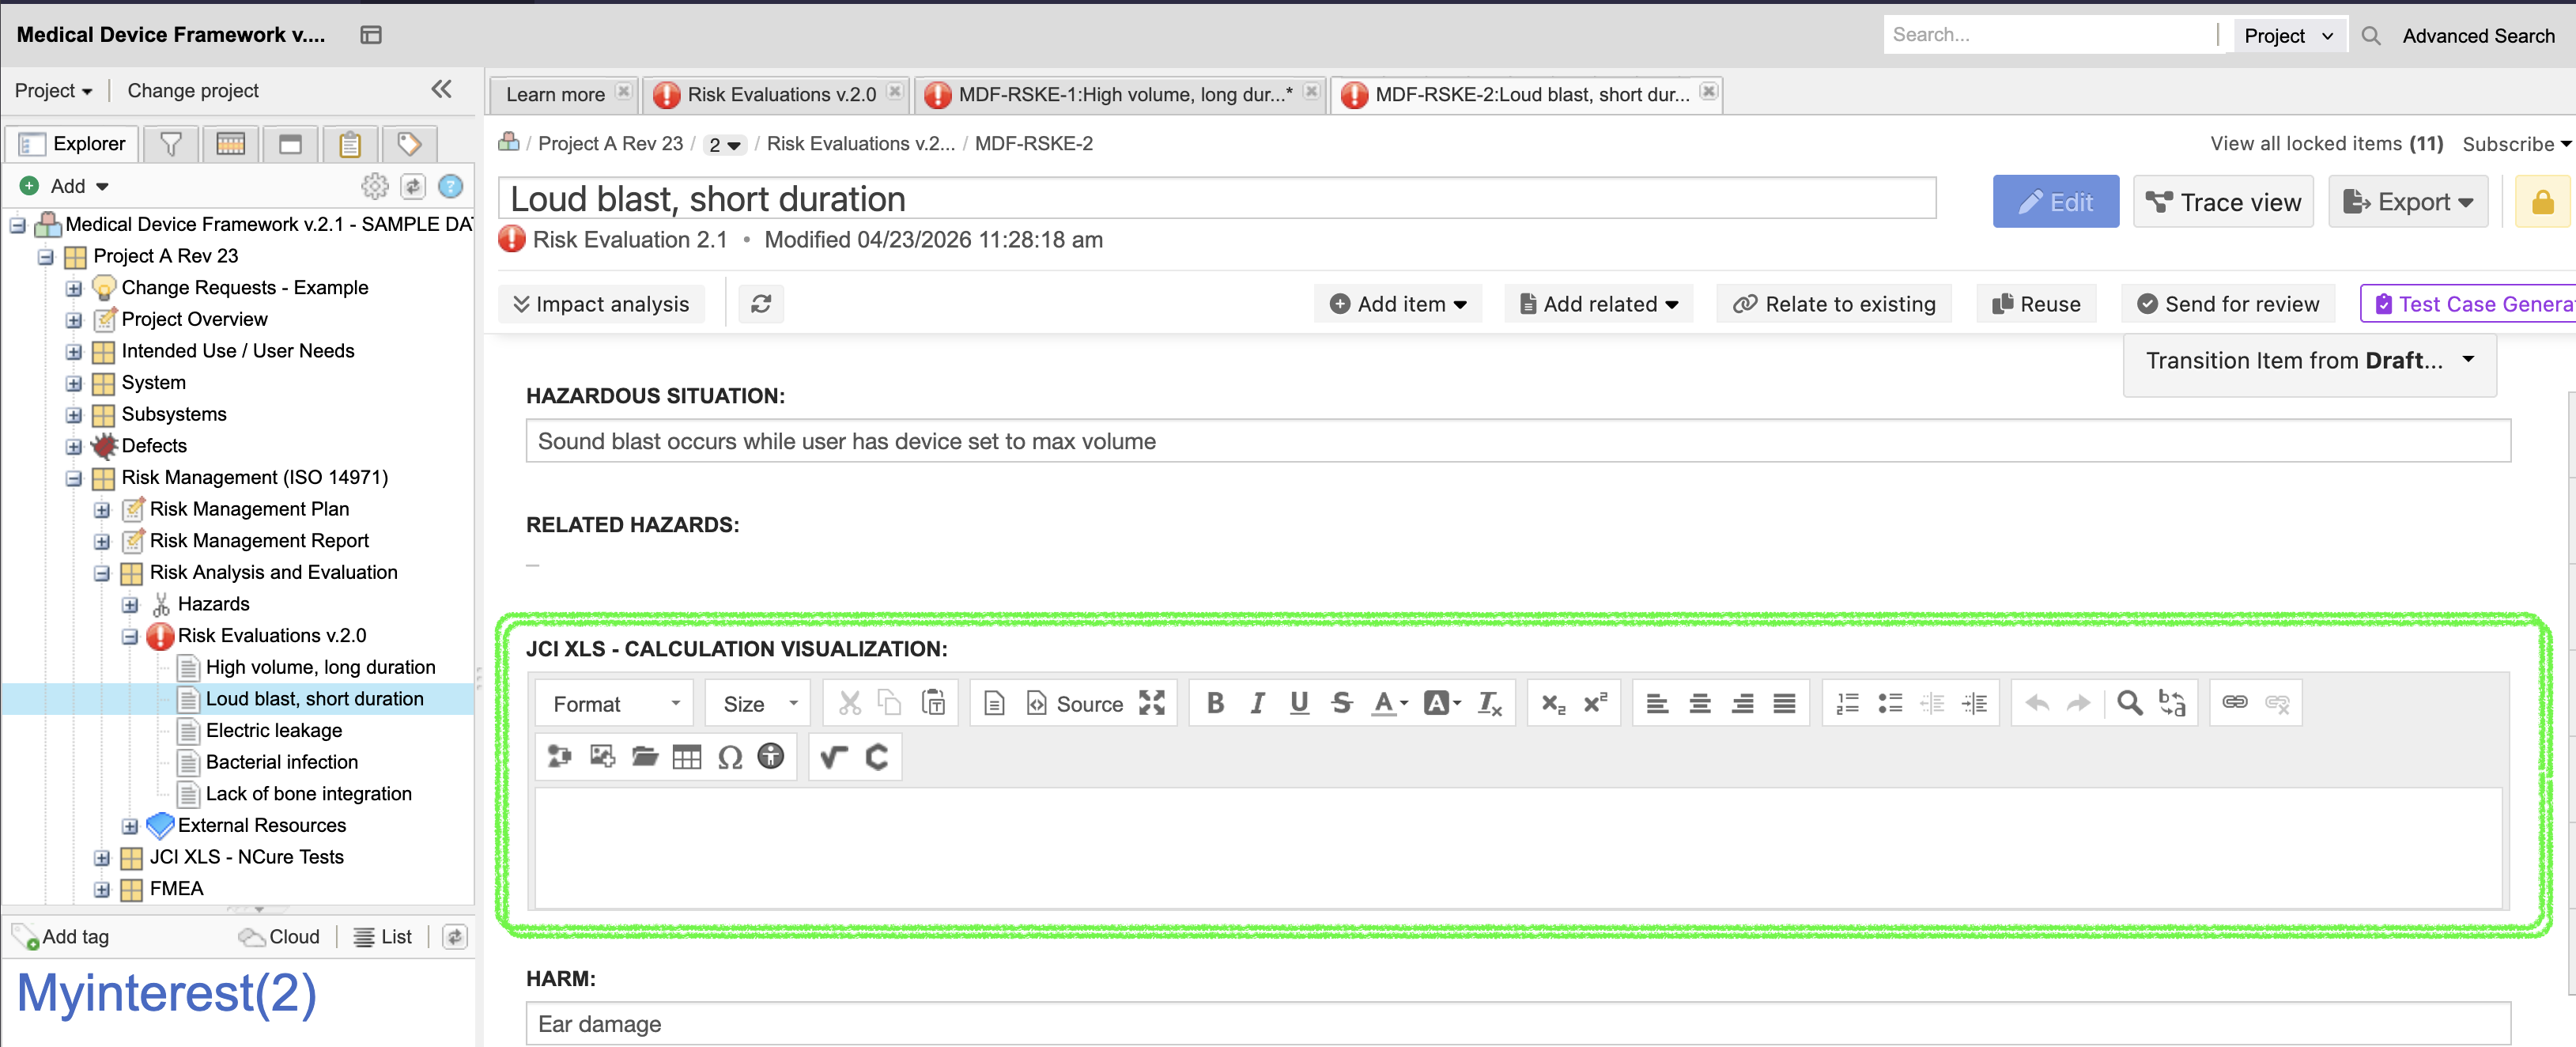Maximize the rich text editor

(1152, 703)
